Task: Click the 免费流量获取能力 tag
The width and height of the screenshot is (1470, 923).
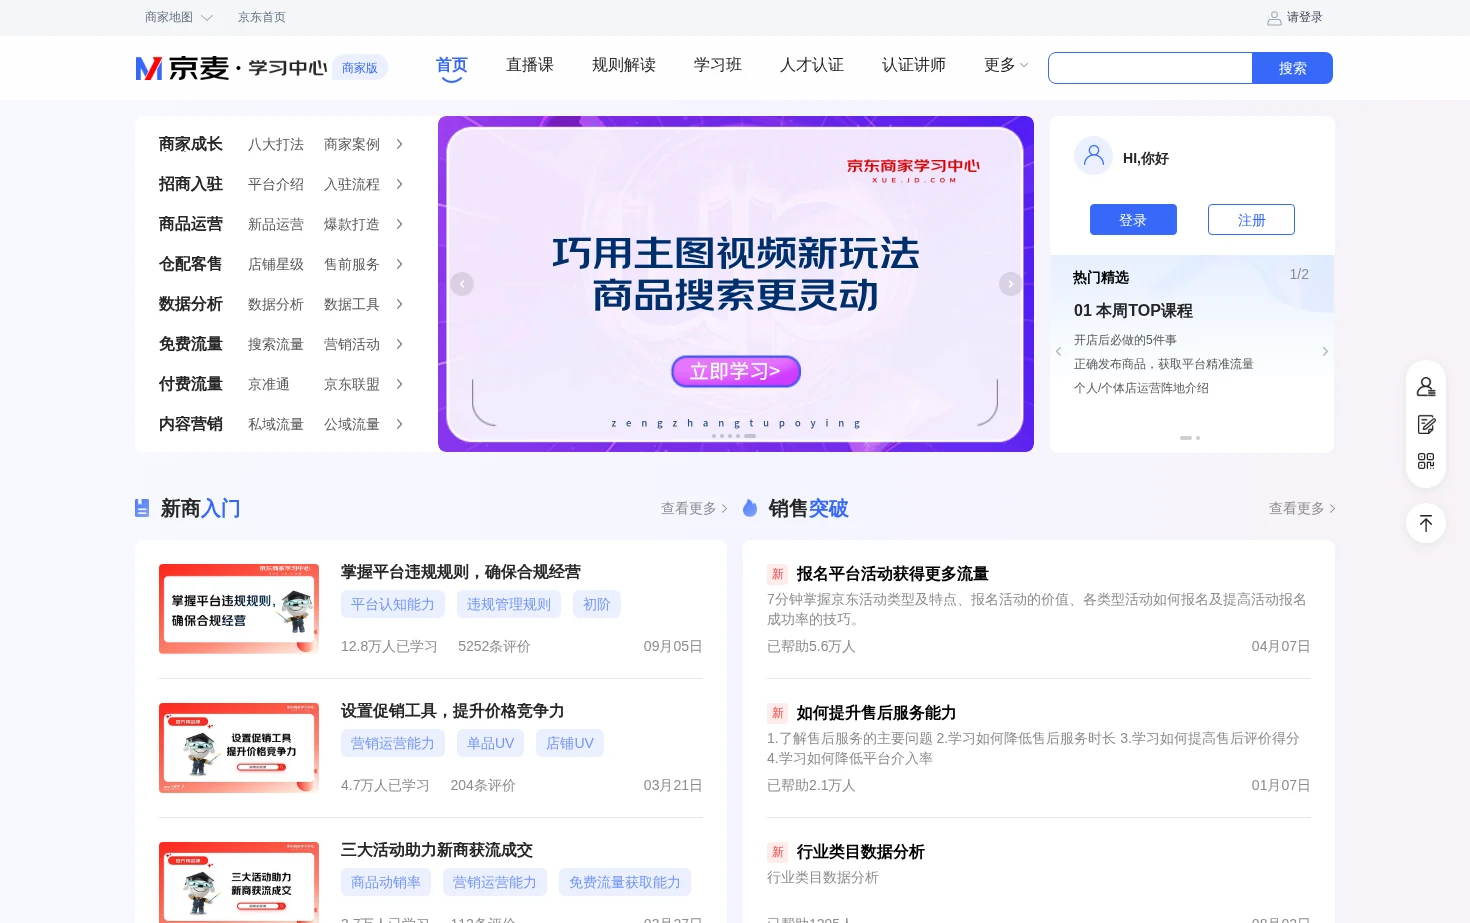Action: 625,882
